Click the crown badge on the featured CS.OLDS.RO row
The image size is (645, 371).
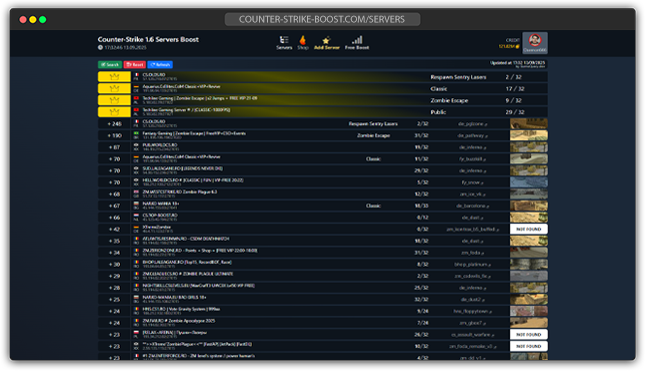(114, 77)
